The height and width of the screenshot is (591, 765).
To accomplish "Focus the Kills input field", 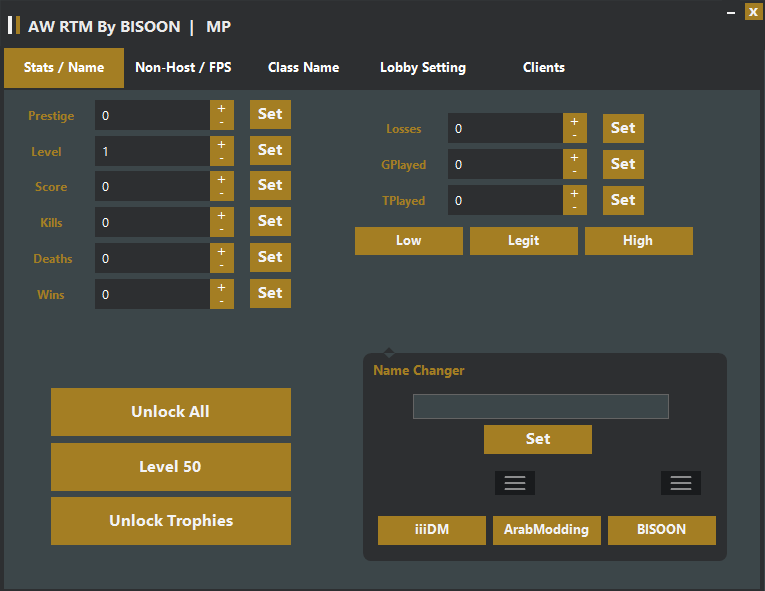I will point(152,223).
